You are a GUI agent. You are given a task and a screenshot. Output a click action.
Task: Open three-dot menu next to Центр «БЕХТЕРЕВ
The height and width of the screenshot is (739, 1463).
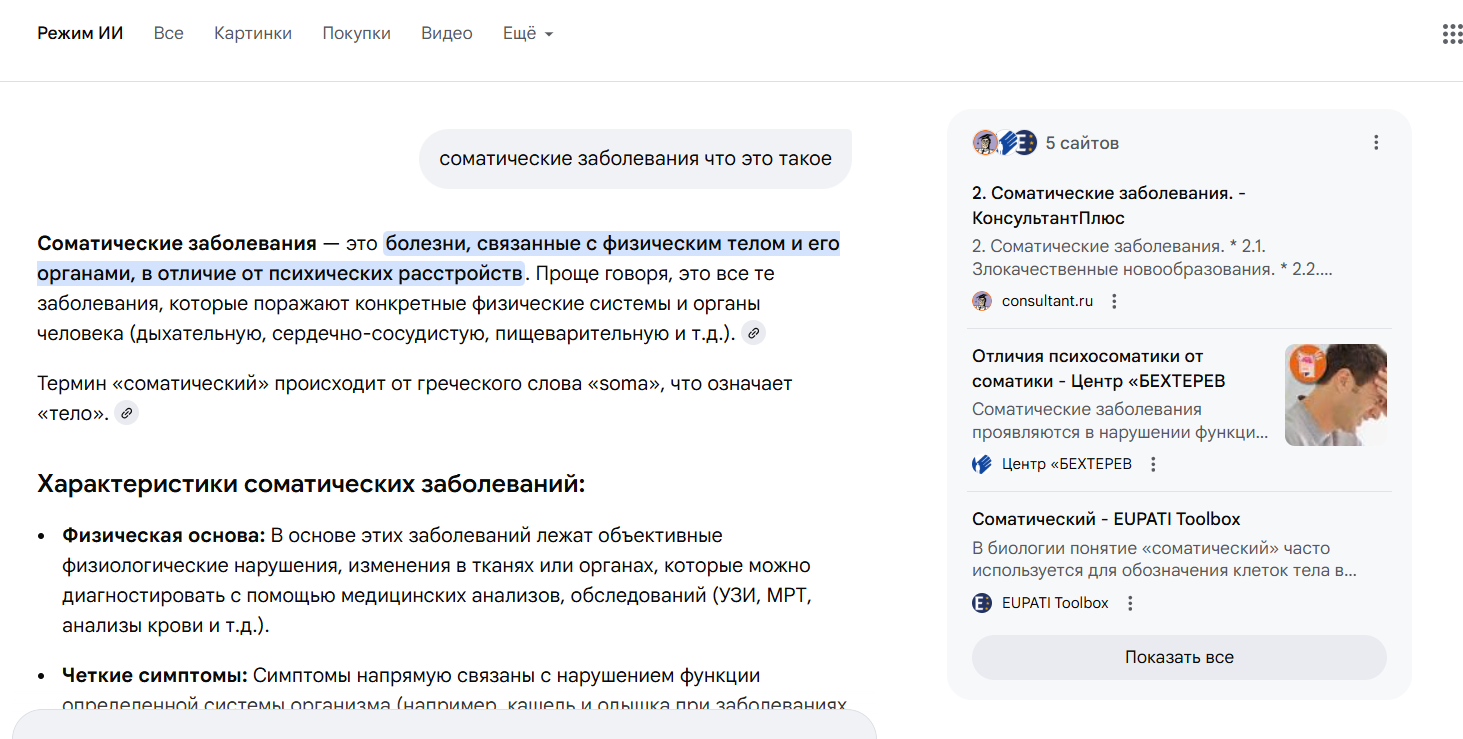[x=1153, y=464]
